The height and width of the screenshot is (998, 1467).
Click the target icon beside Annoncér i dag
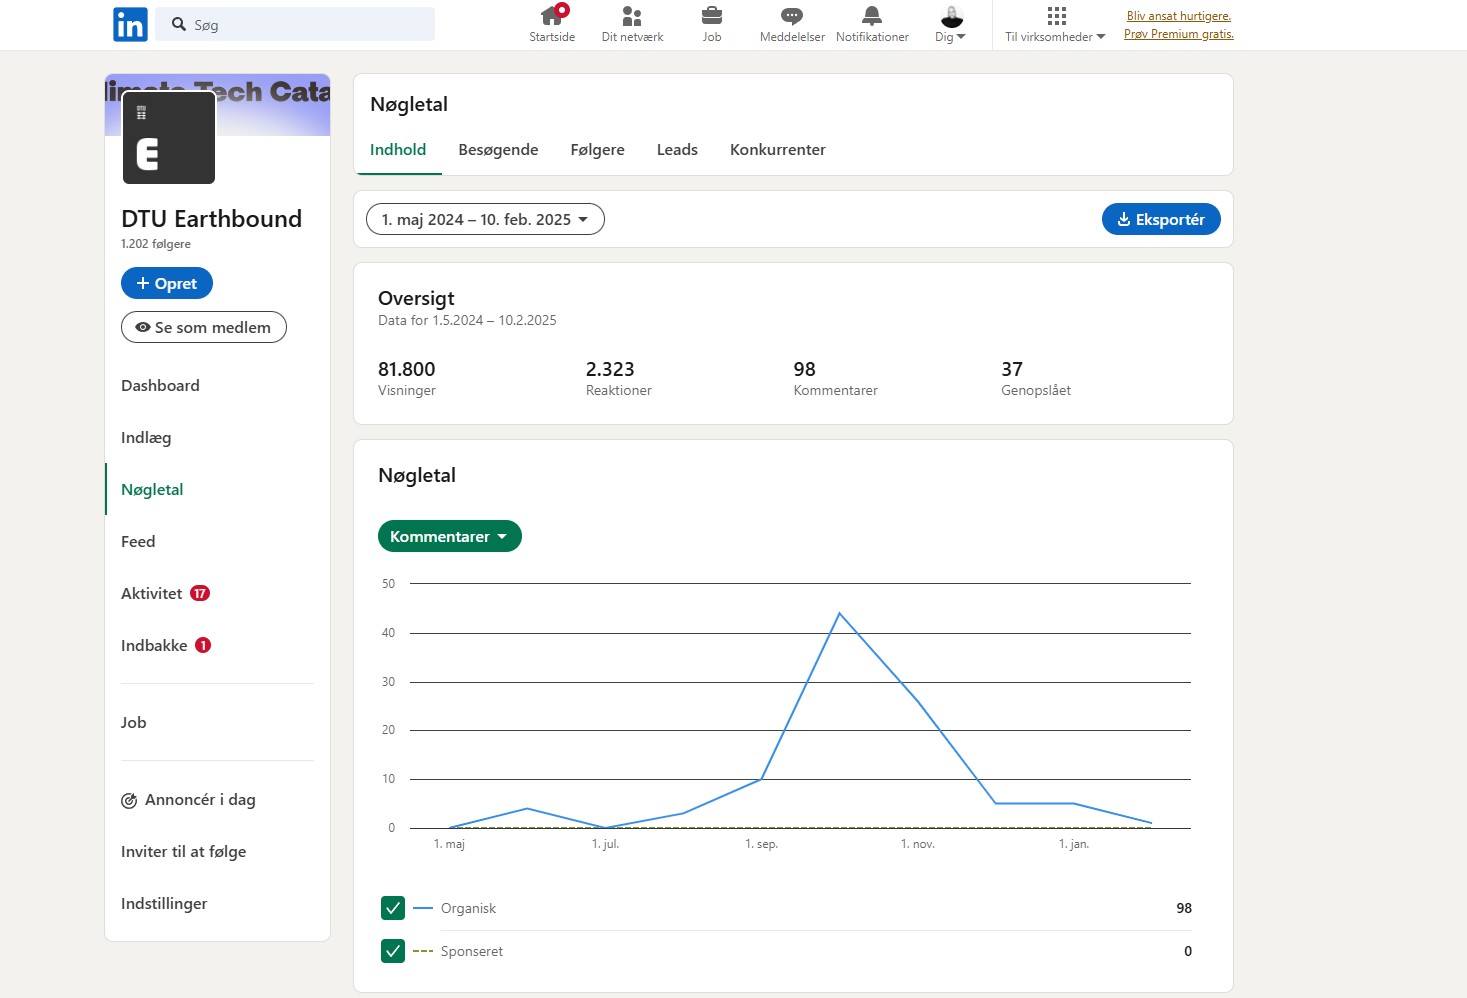[129, 800]
